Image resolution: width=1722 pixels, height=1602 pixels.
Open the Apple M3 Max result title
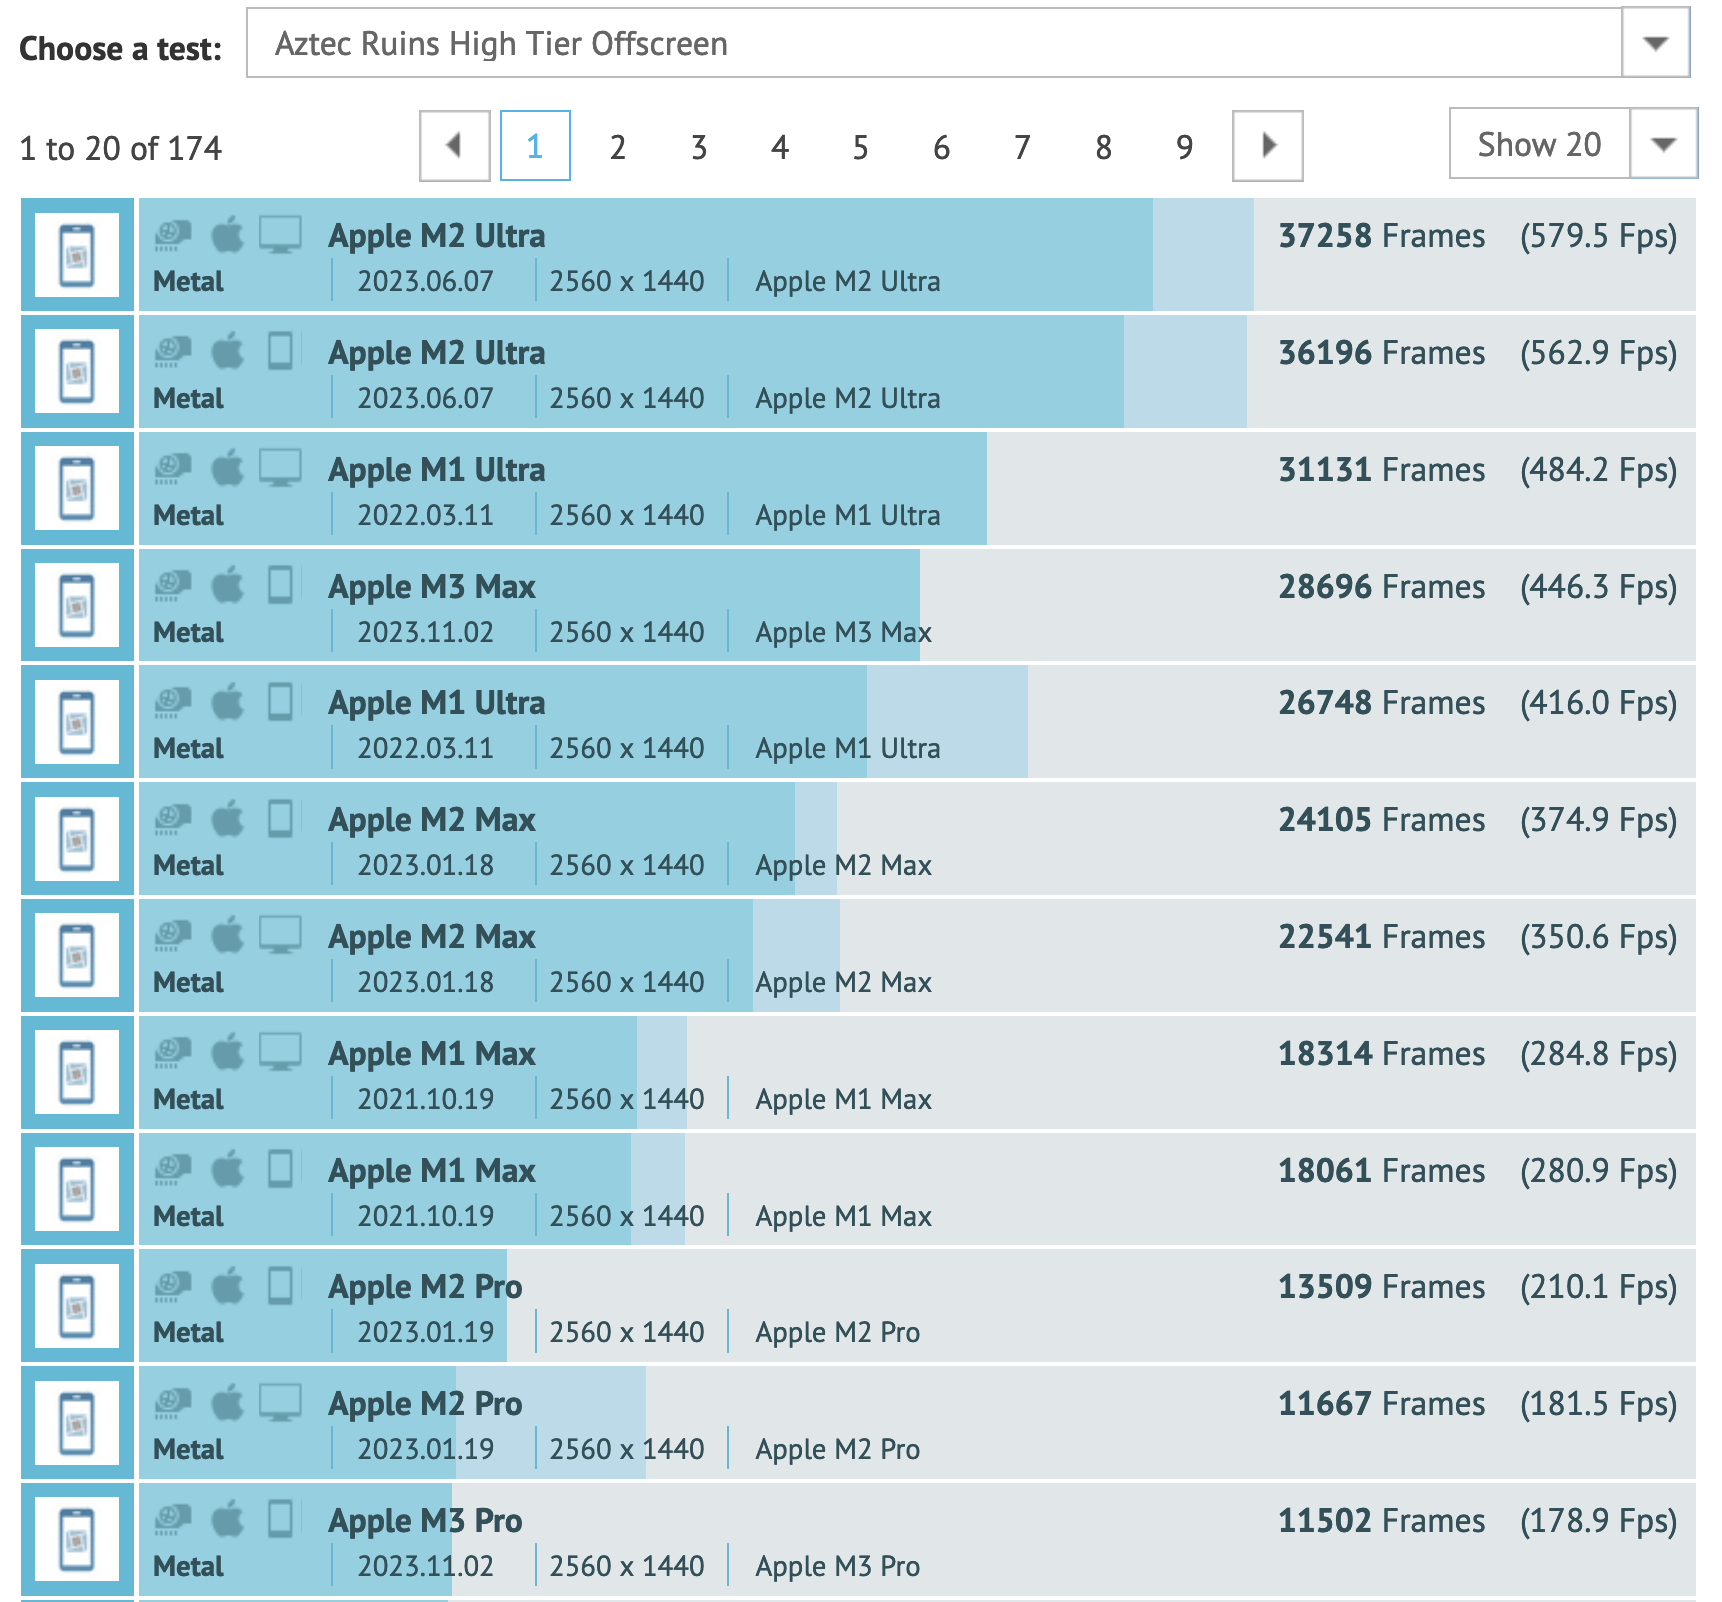pos(432,587)
